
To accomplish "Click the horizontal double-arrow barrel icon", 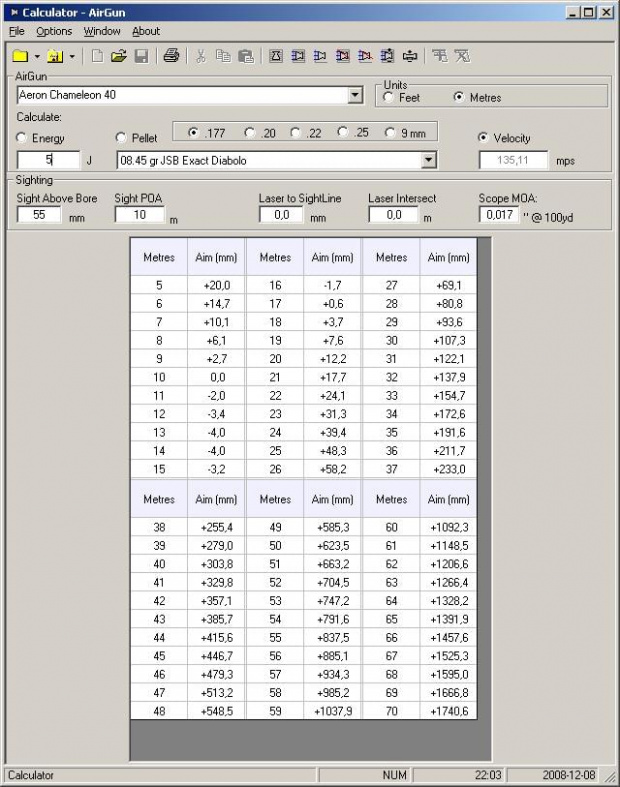I will (410, 56).
